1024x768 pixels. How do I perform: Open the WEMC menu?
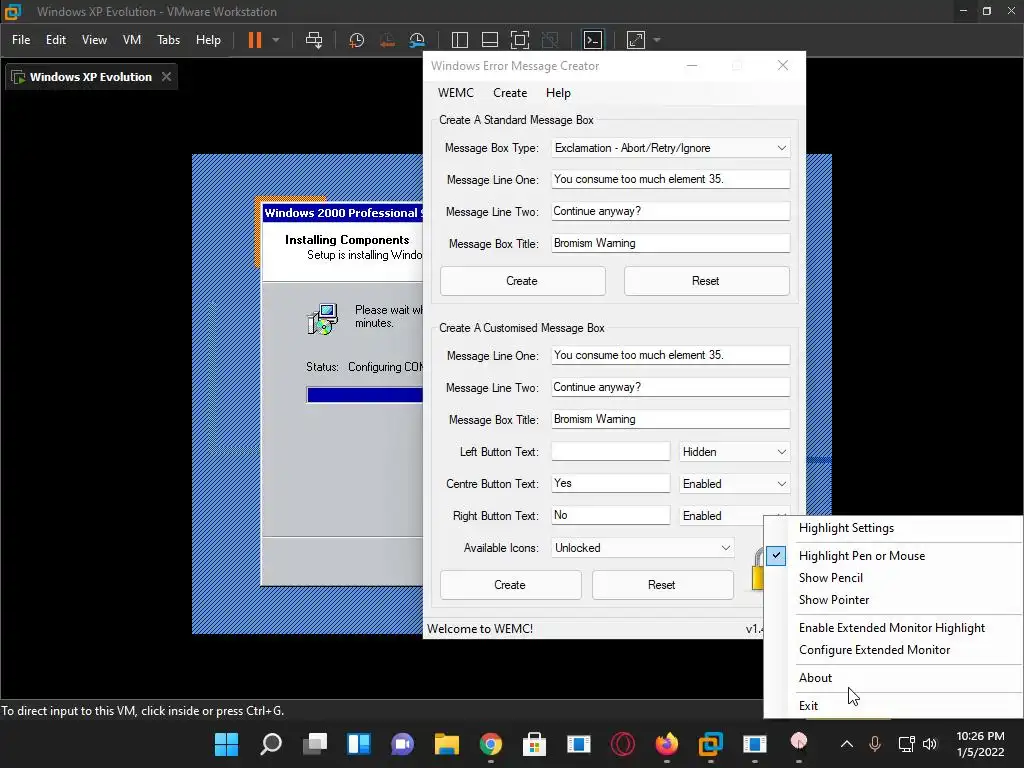pos(456,93)
